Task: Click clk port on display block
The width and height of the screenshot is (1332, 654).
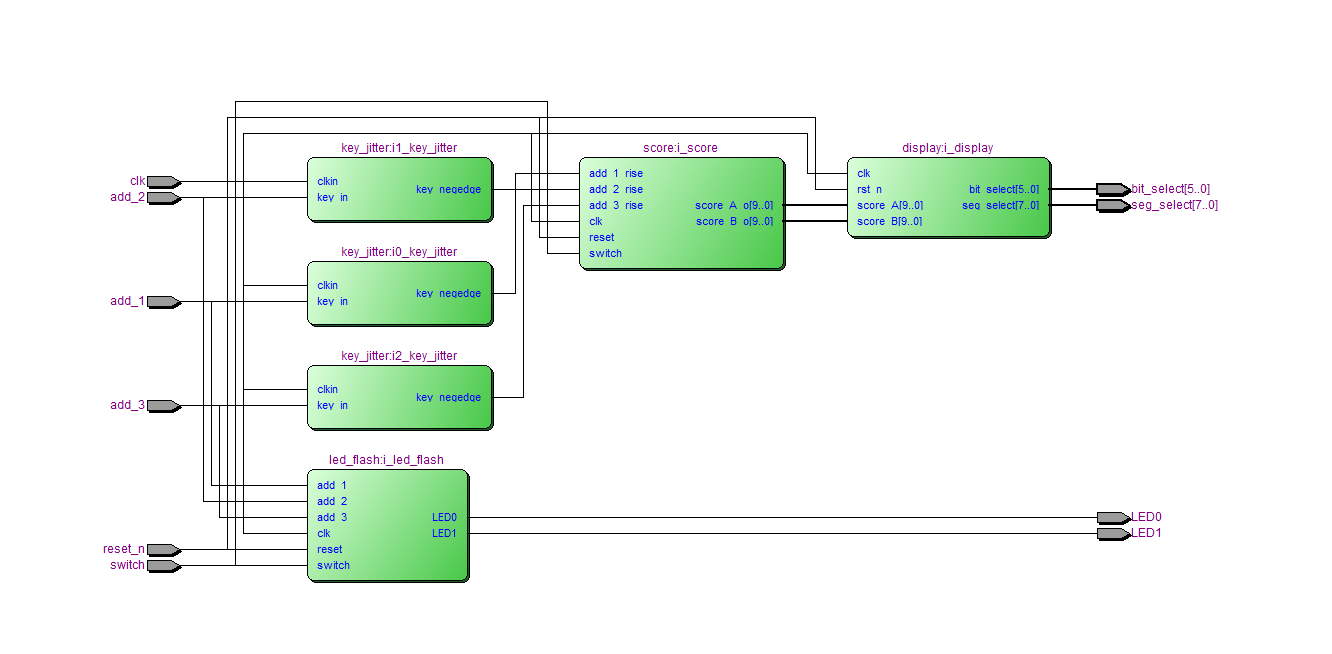Action: click(864, 174)
